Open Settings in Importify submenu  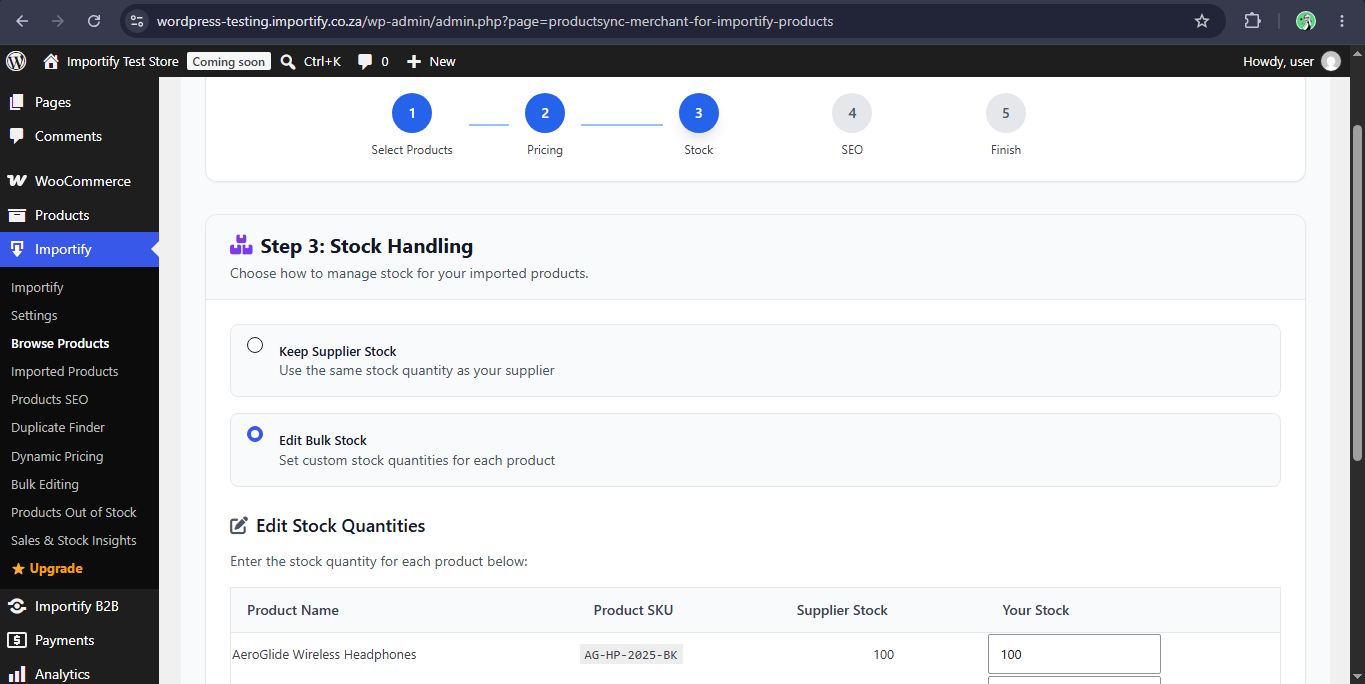click(34, 315)
